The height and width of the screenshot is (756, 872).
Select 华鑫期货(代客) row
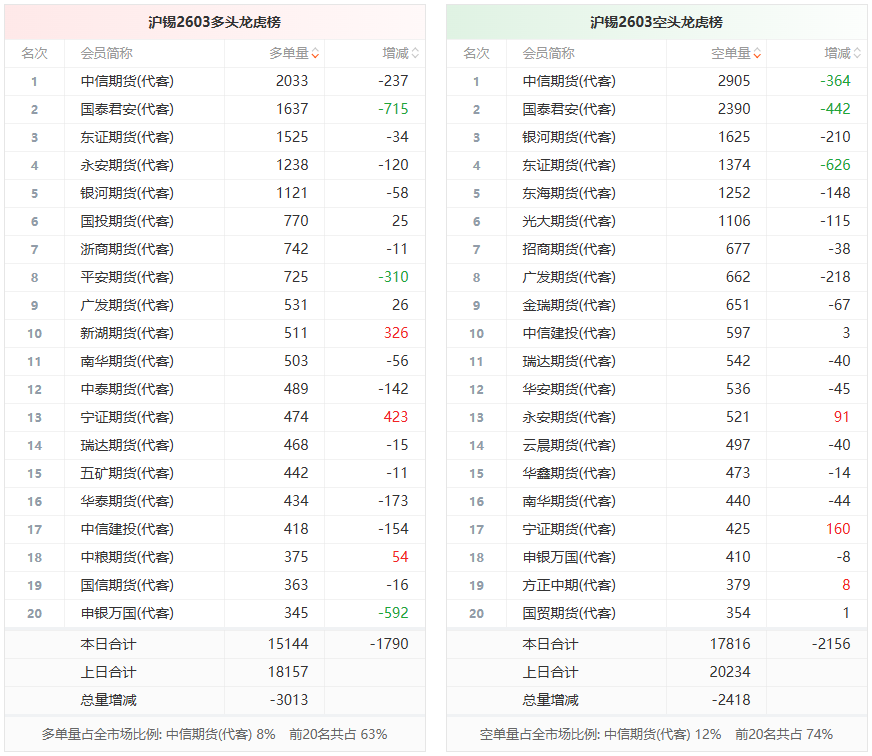click(x=657, y=473)
